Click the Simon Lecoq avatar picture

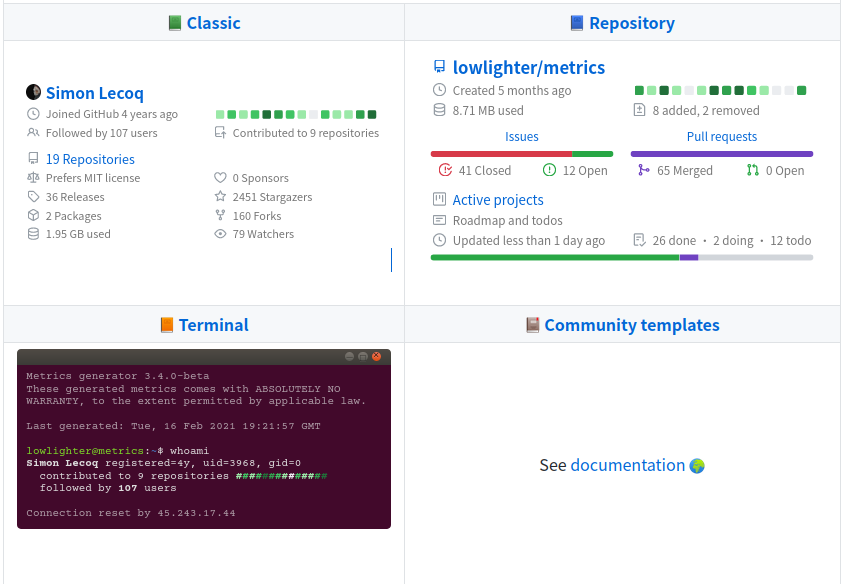click(x=33, y=92)
